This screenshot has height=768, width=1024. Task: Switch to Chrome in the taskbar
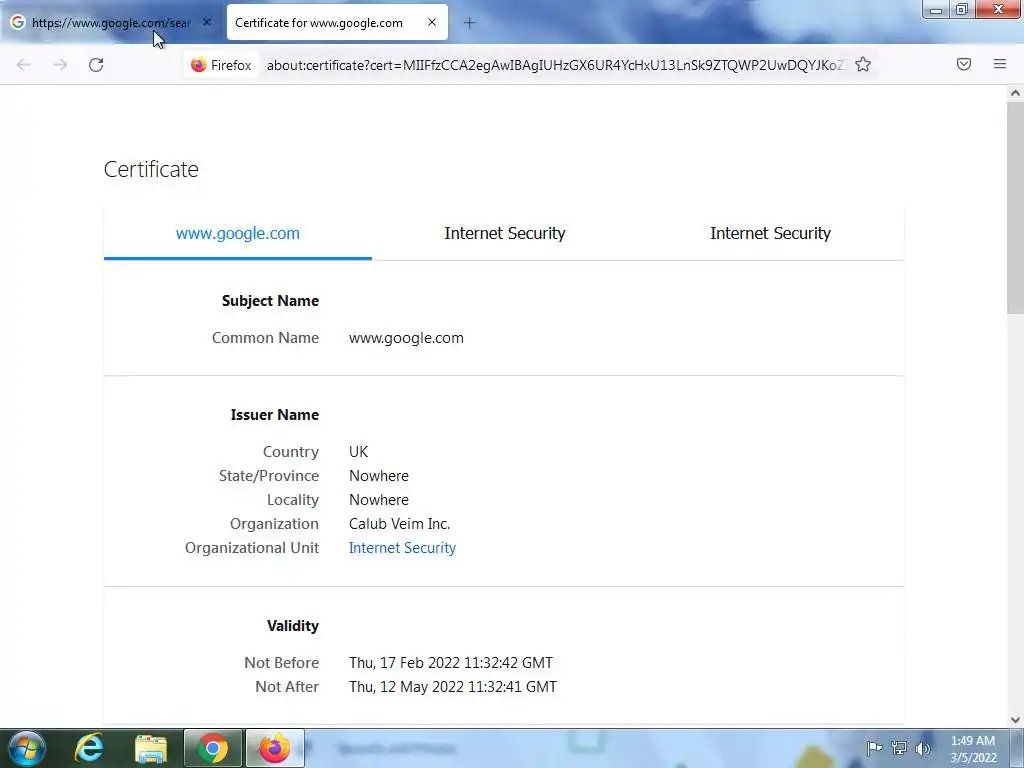tap(212, 748)
